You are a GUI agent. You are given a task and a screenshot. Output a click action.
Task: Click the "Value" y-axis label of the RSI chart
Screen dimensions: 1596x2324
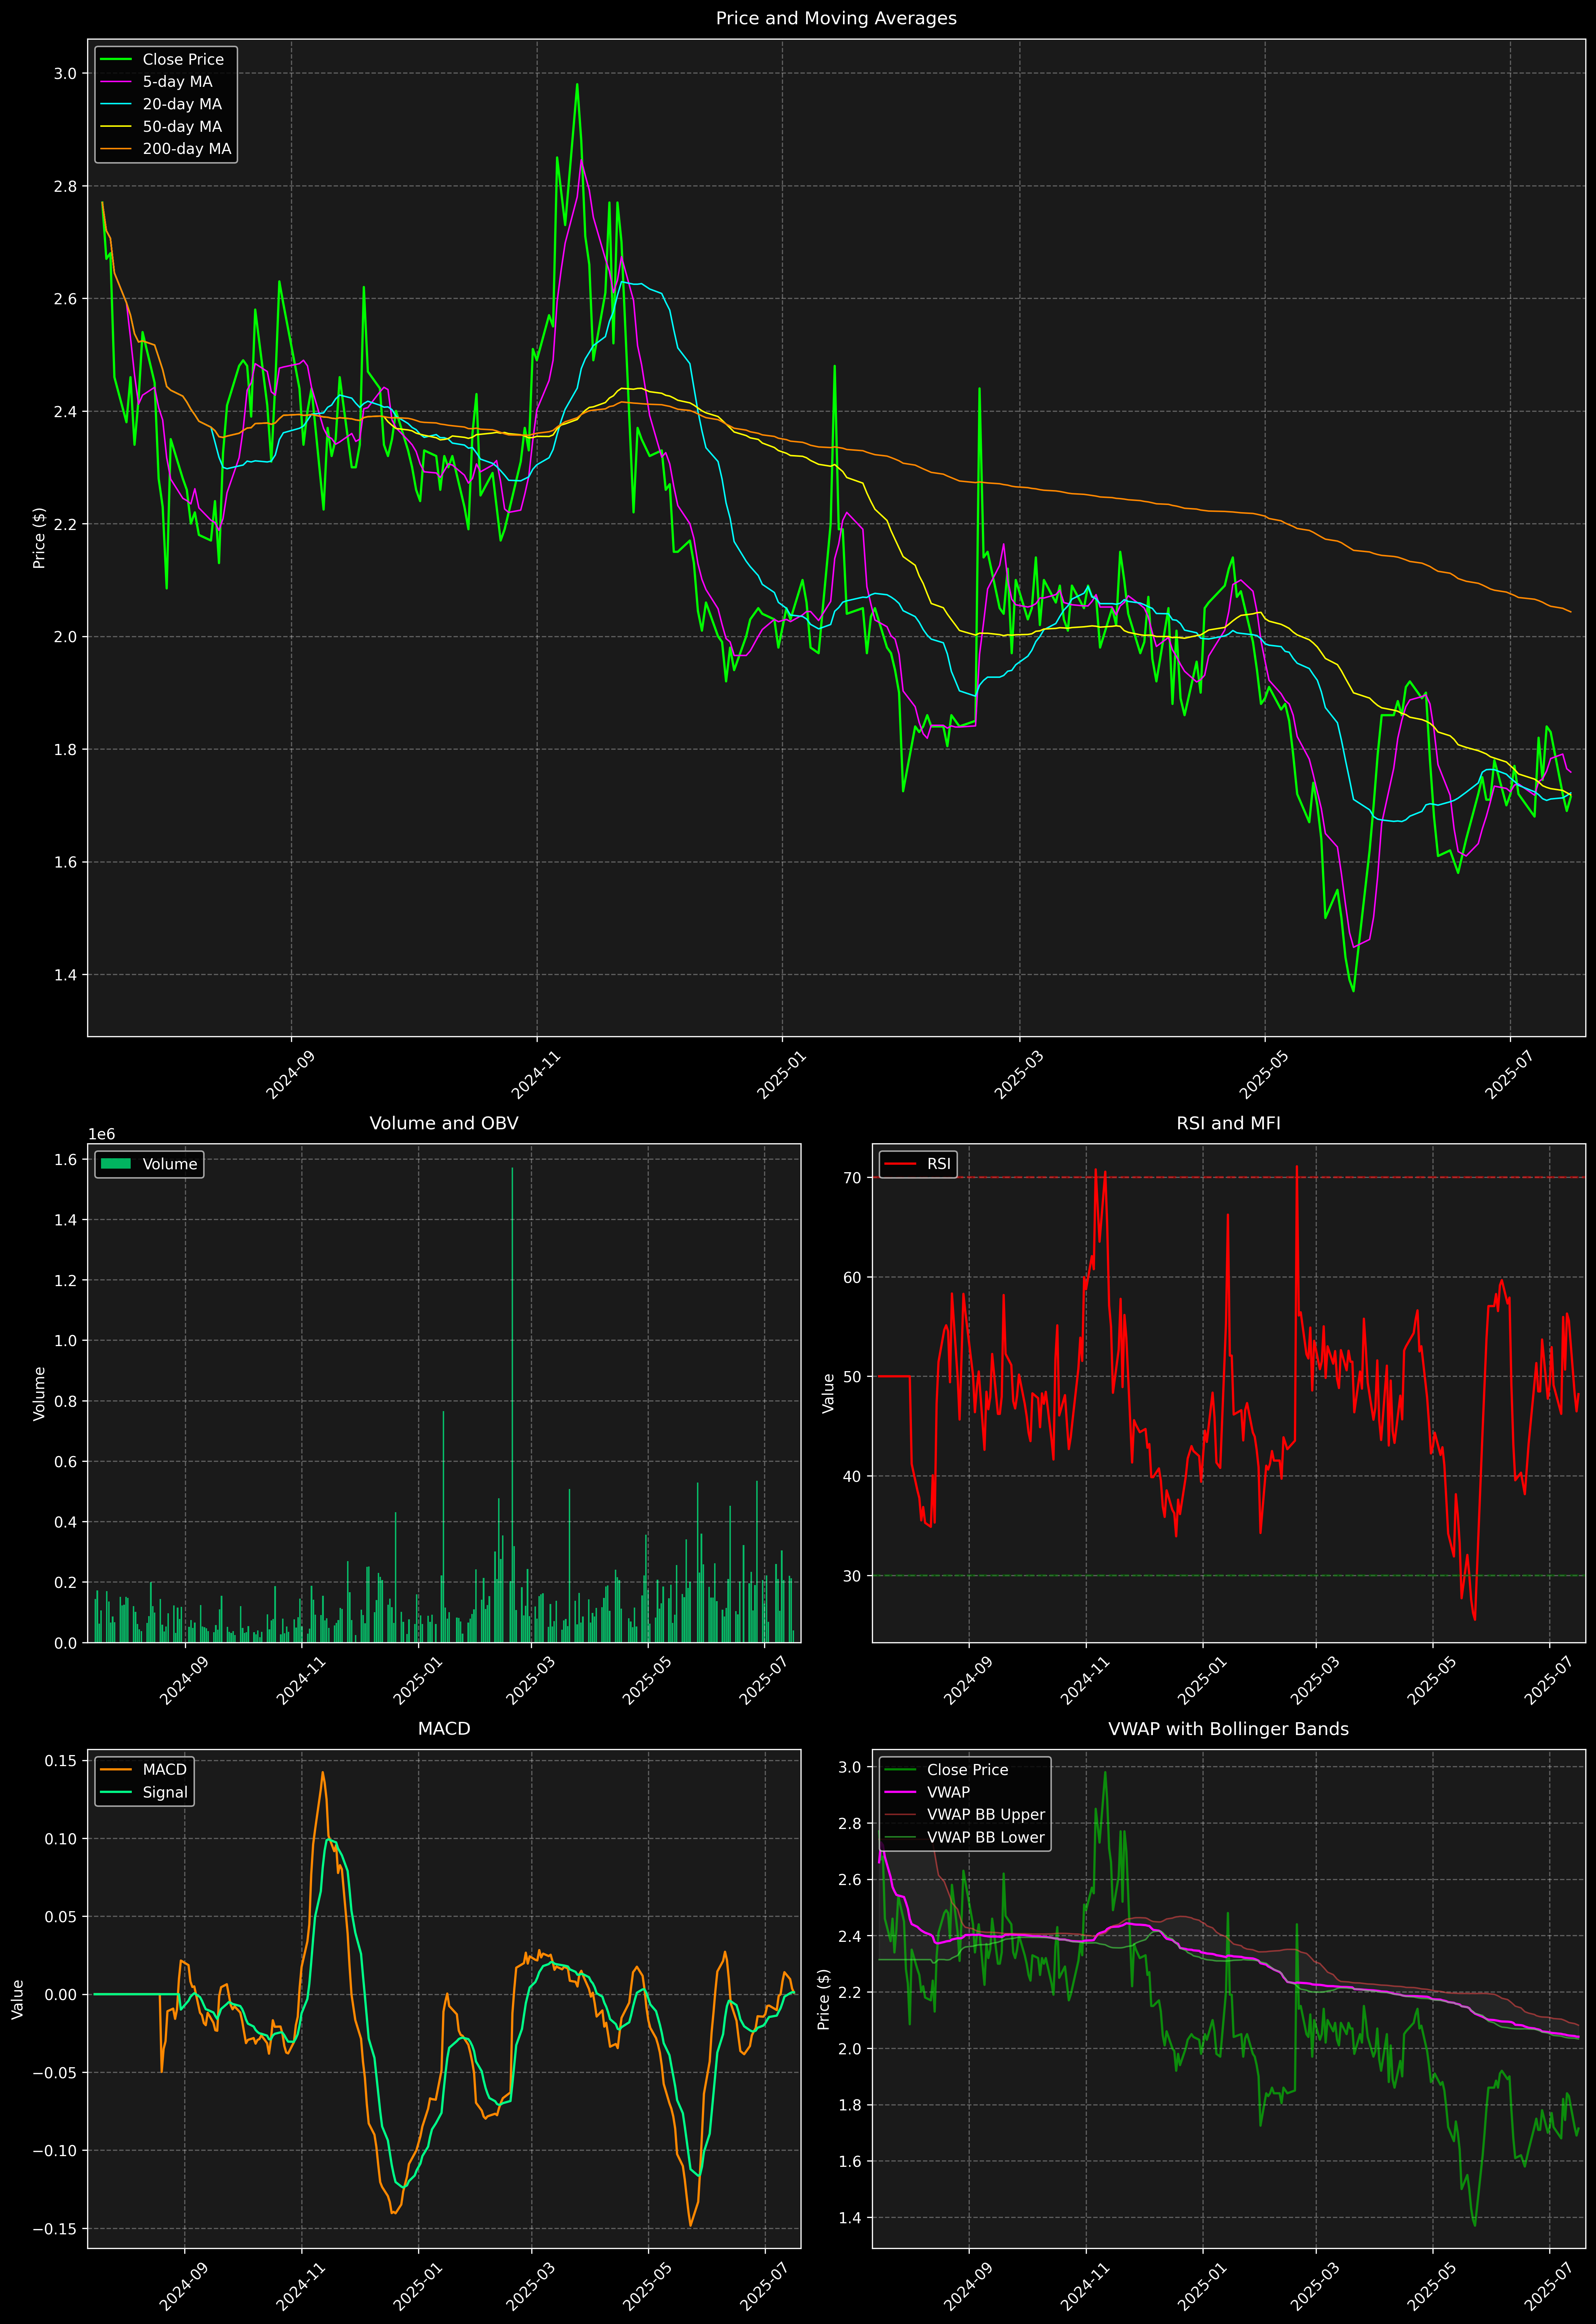click(x=828, y=1393)
